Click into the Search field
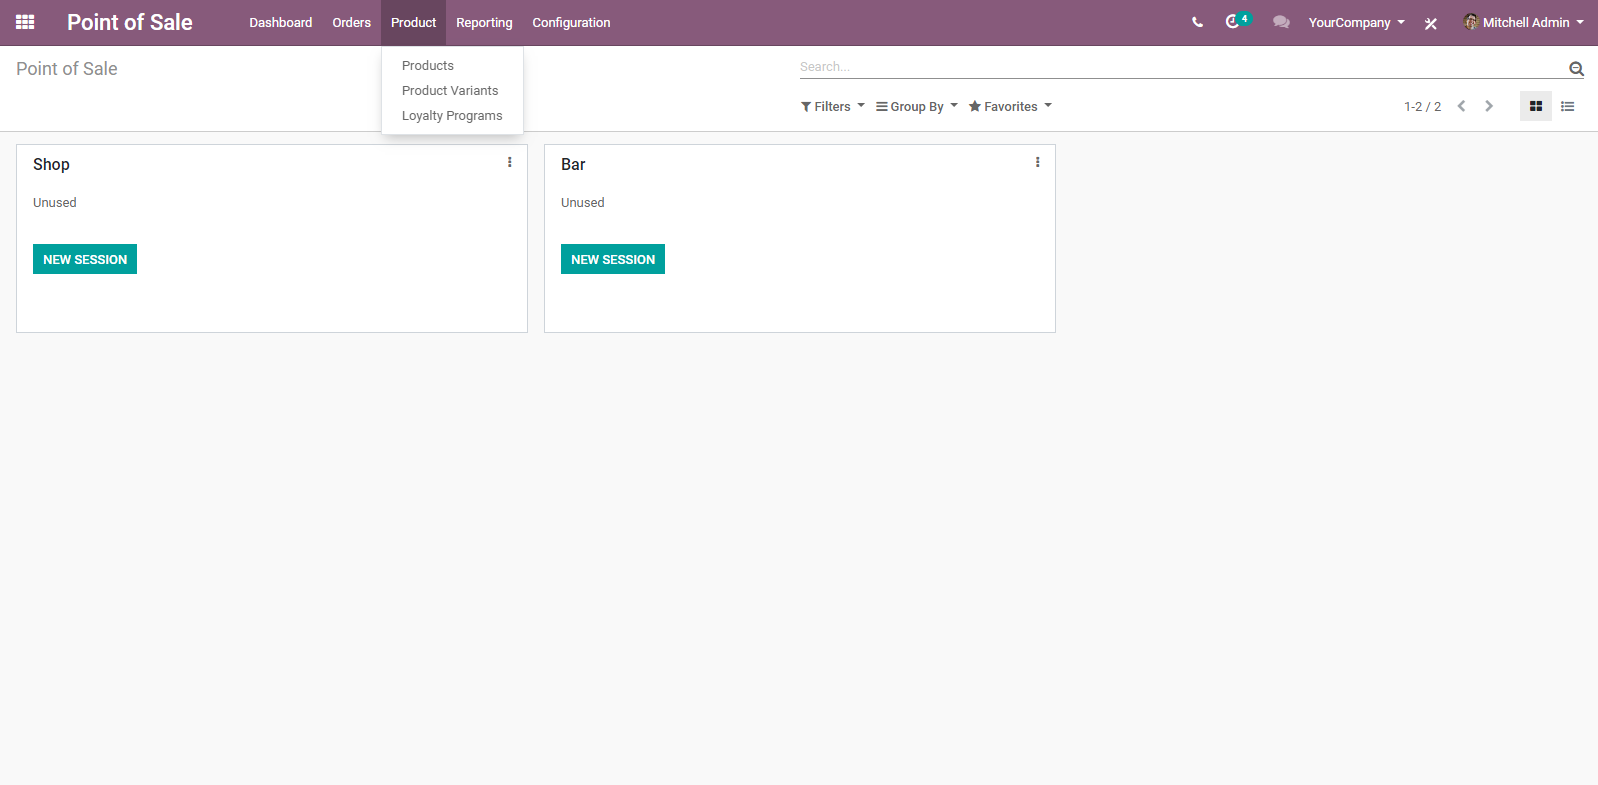 click(1182, 67)
